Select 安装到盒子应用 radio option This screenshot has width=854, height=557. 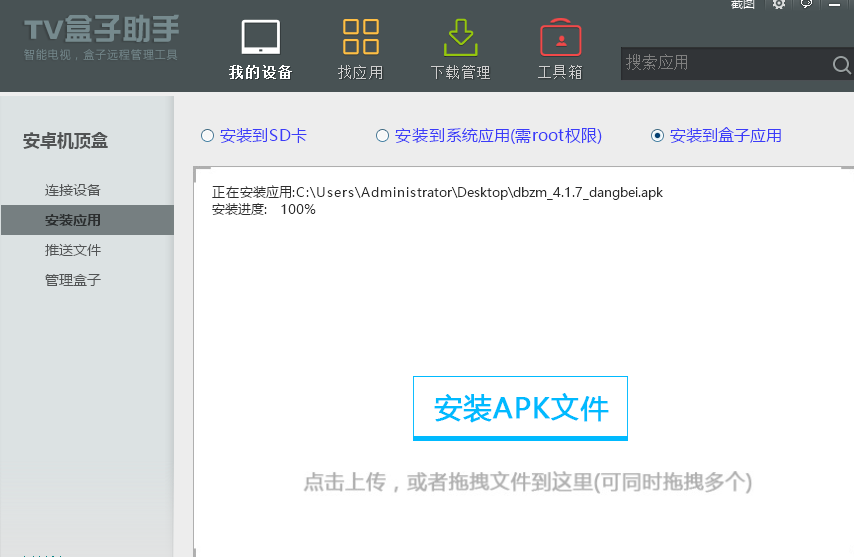click(x=657, y=136)
